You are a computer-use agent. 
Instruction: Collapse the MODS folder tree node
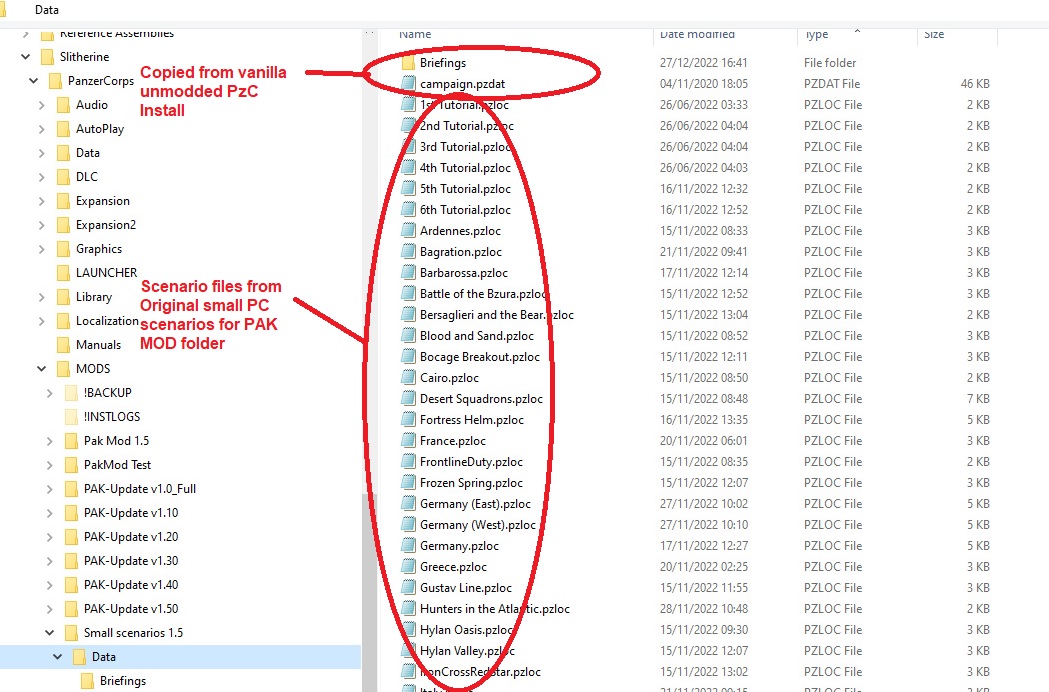(x=41, y=369)
